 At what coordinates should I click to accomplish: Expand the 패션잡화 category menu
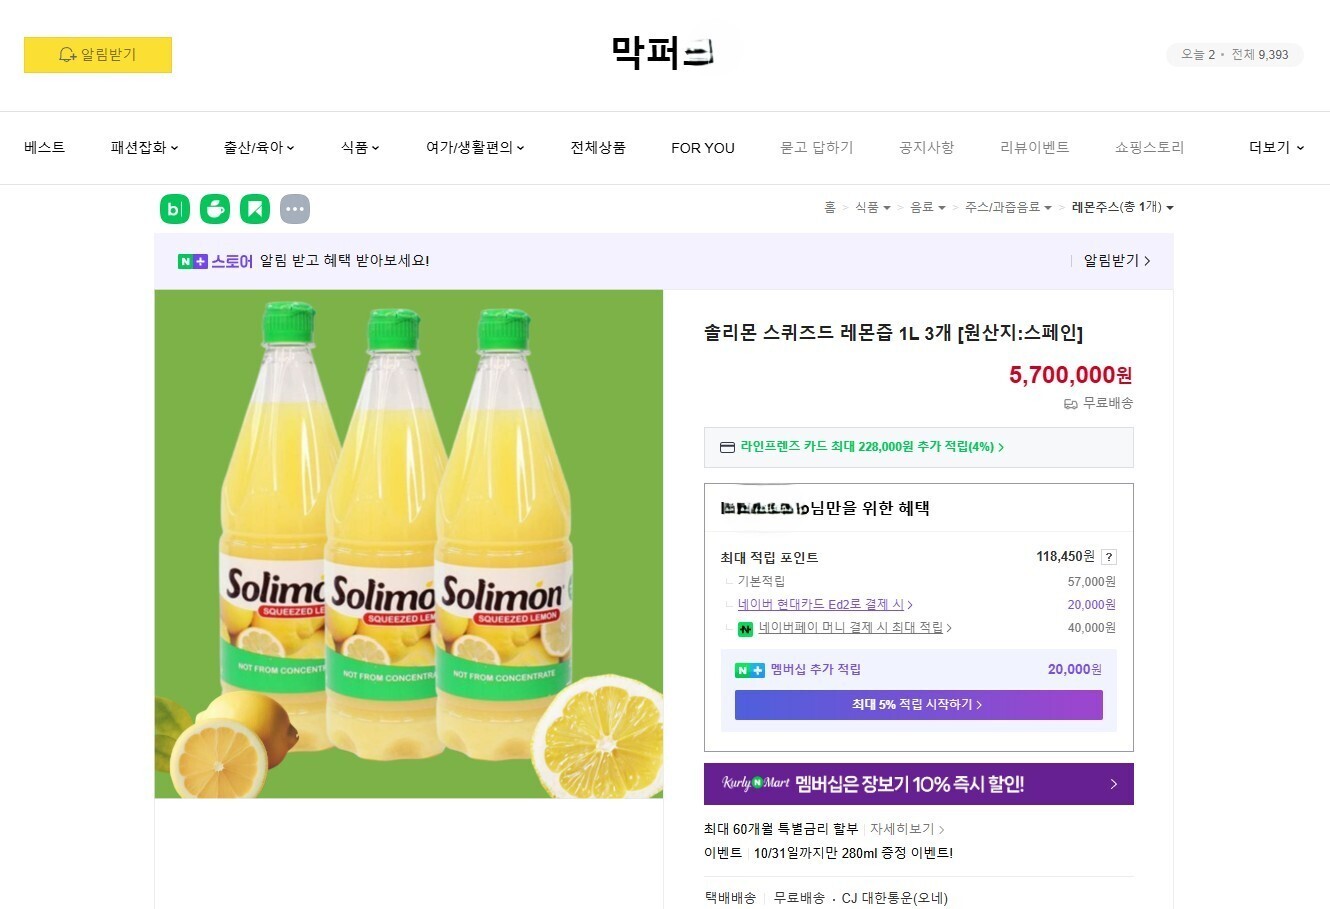tap(144, 147)
